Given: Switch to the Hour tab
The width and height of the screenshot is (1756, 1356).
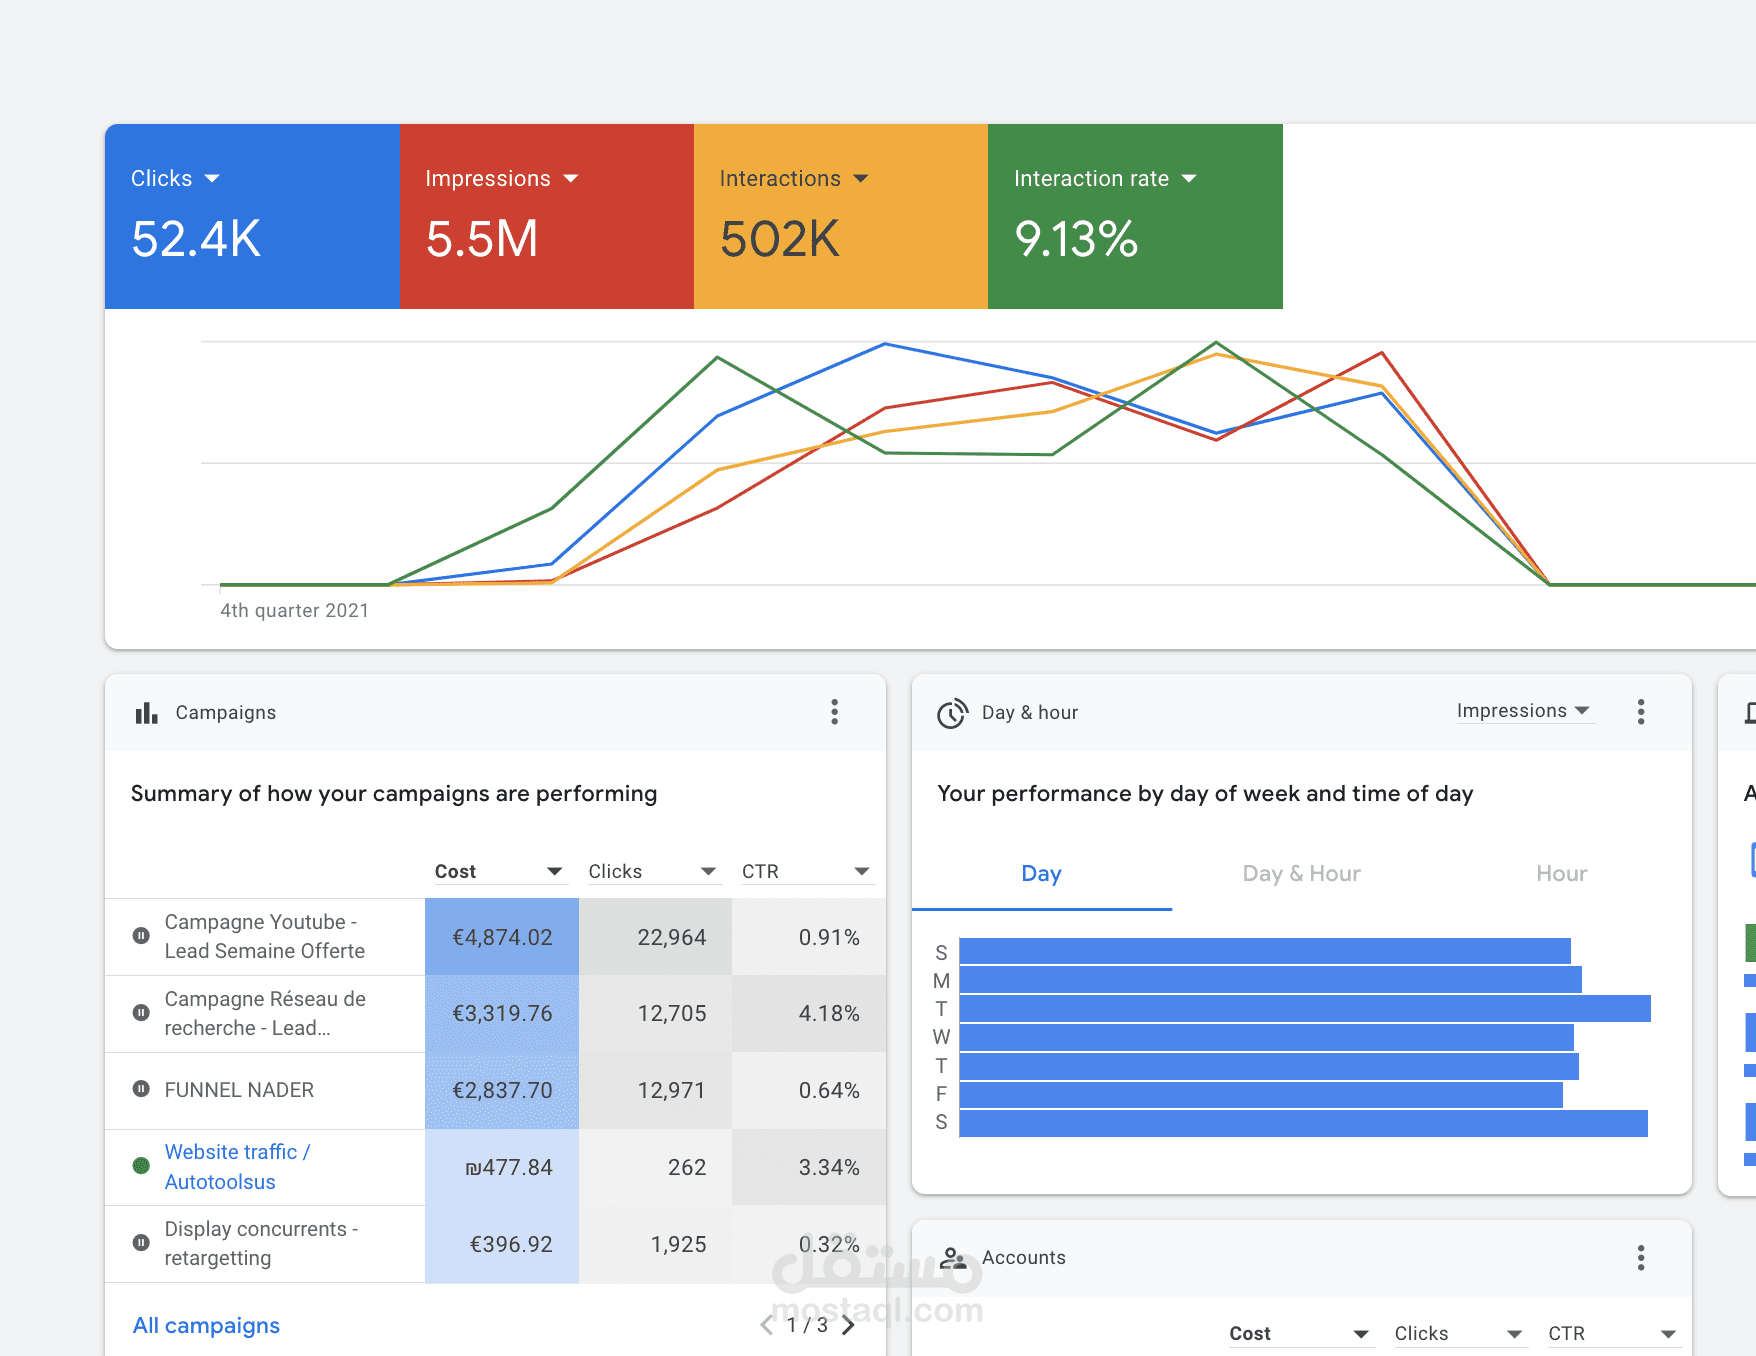Looking at the screenshot, I should tap(1561, 874).
